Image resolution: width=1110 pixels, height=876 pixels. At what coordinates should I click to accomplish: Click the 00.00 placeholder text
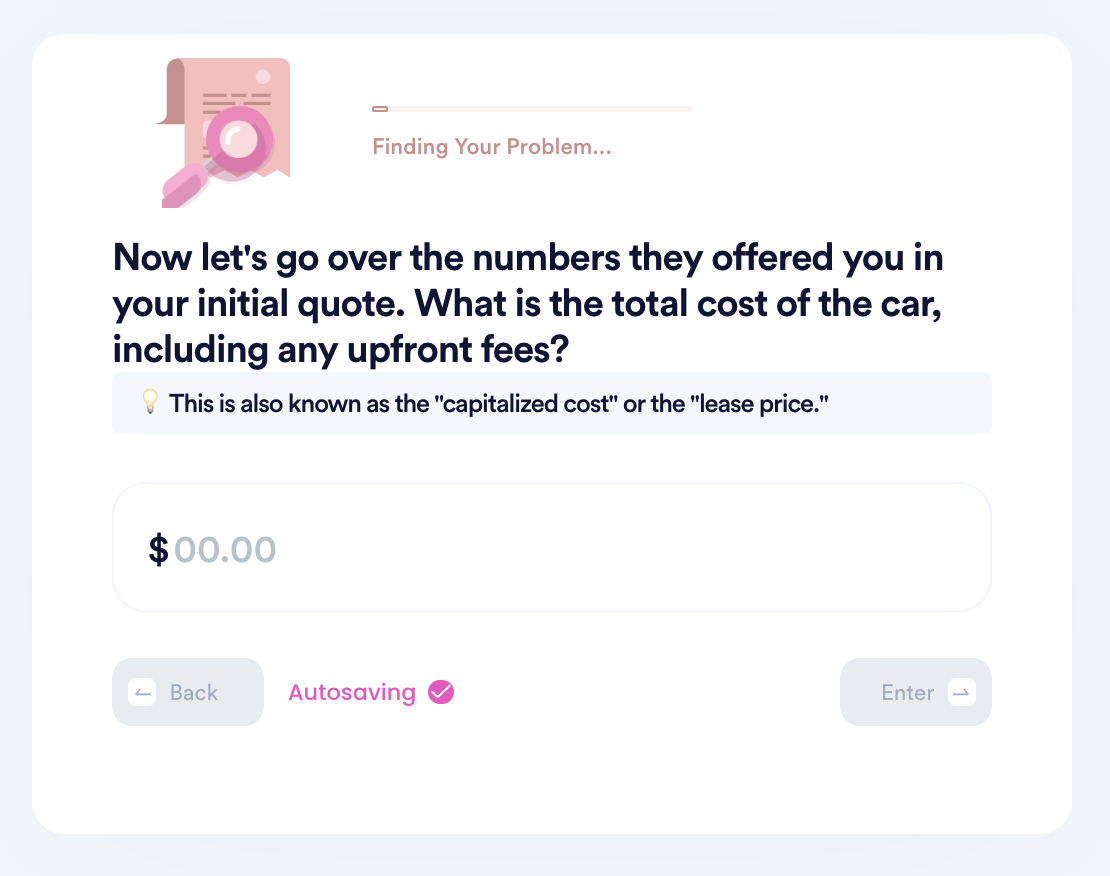point(225,550)
